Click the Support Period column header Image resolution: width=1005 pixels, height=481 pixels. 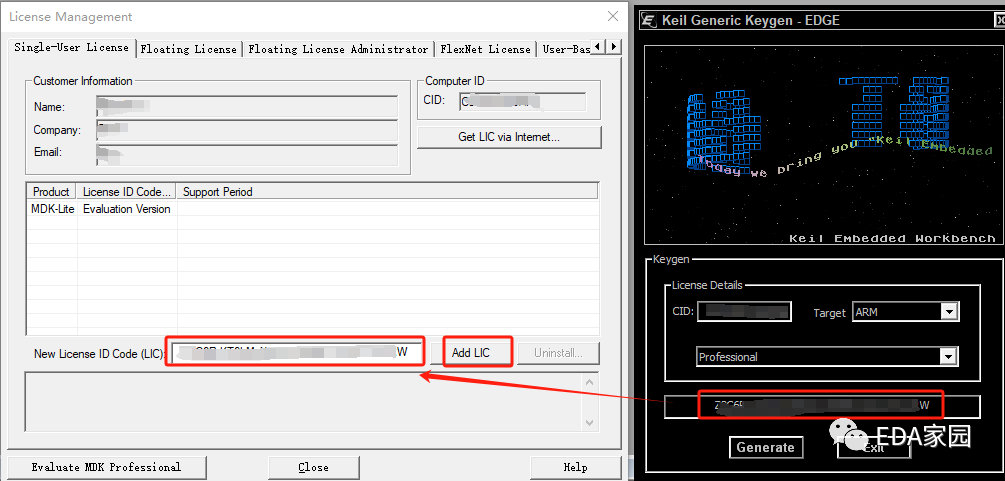click(387, 192)
